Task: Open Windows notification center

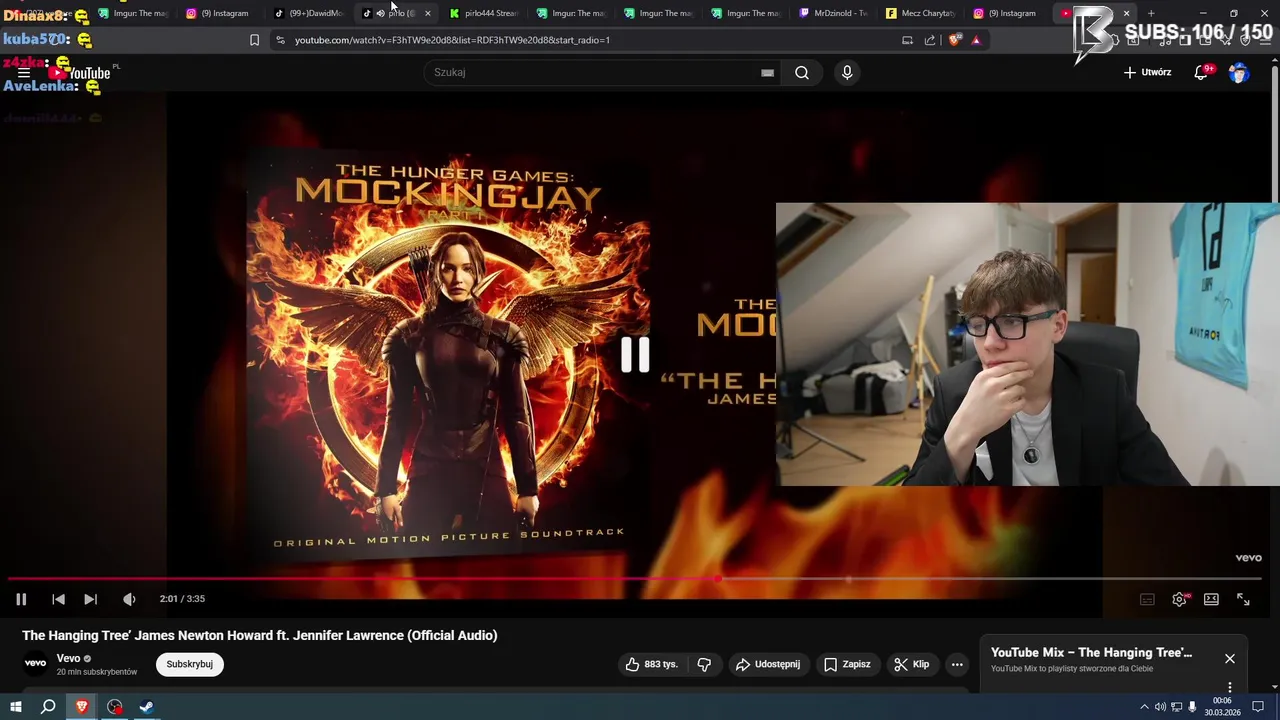Action: coord(1259,707)
